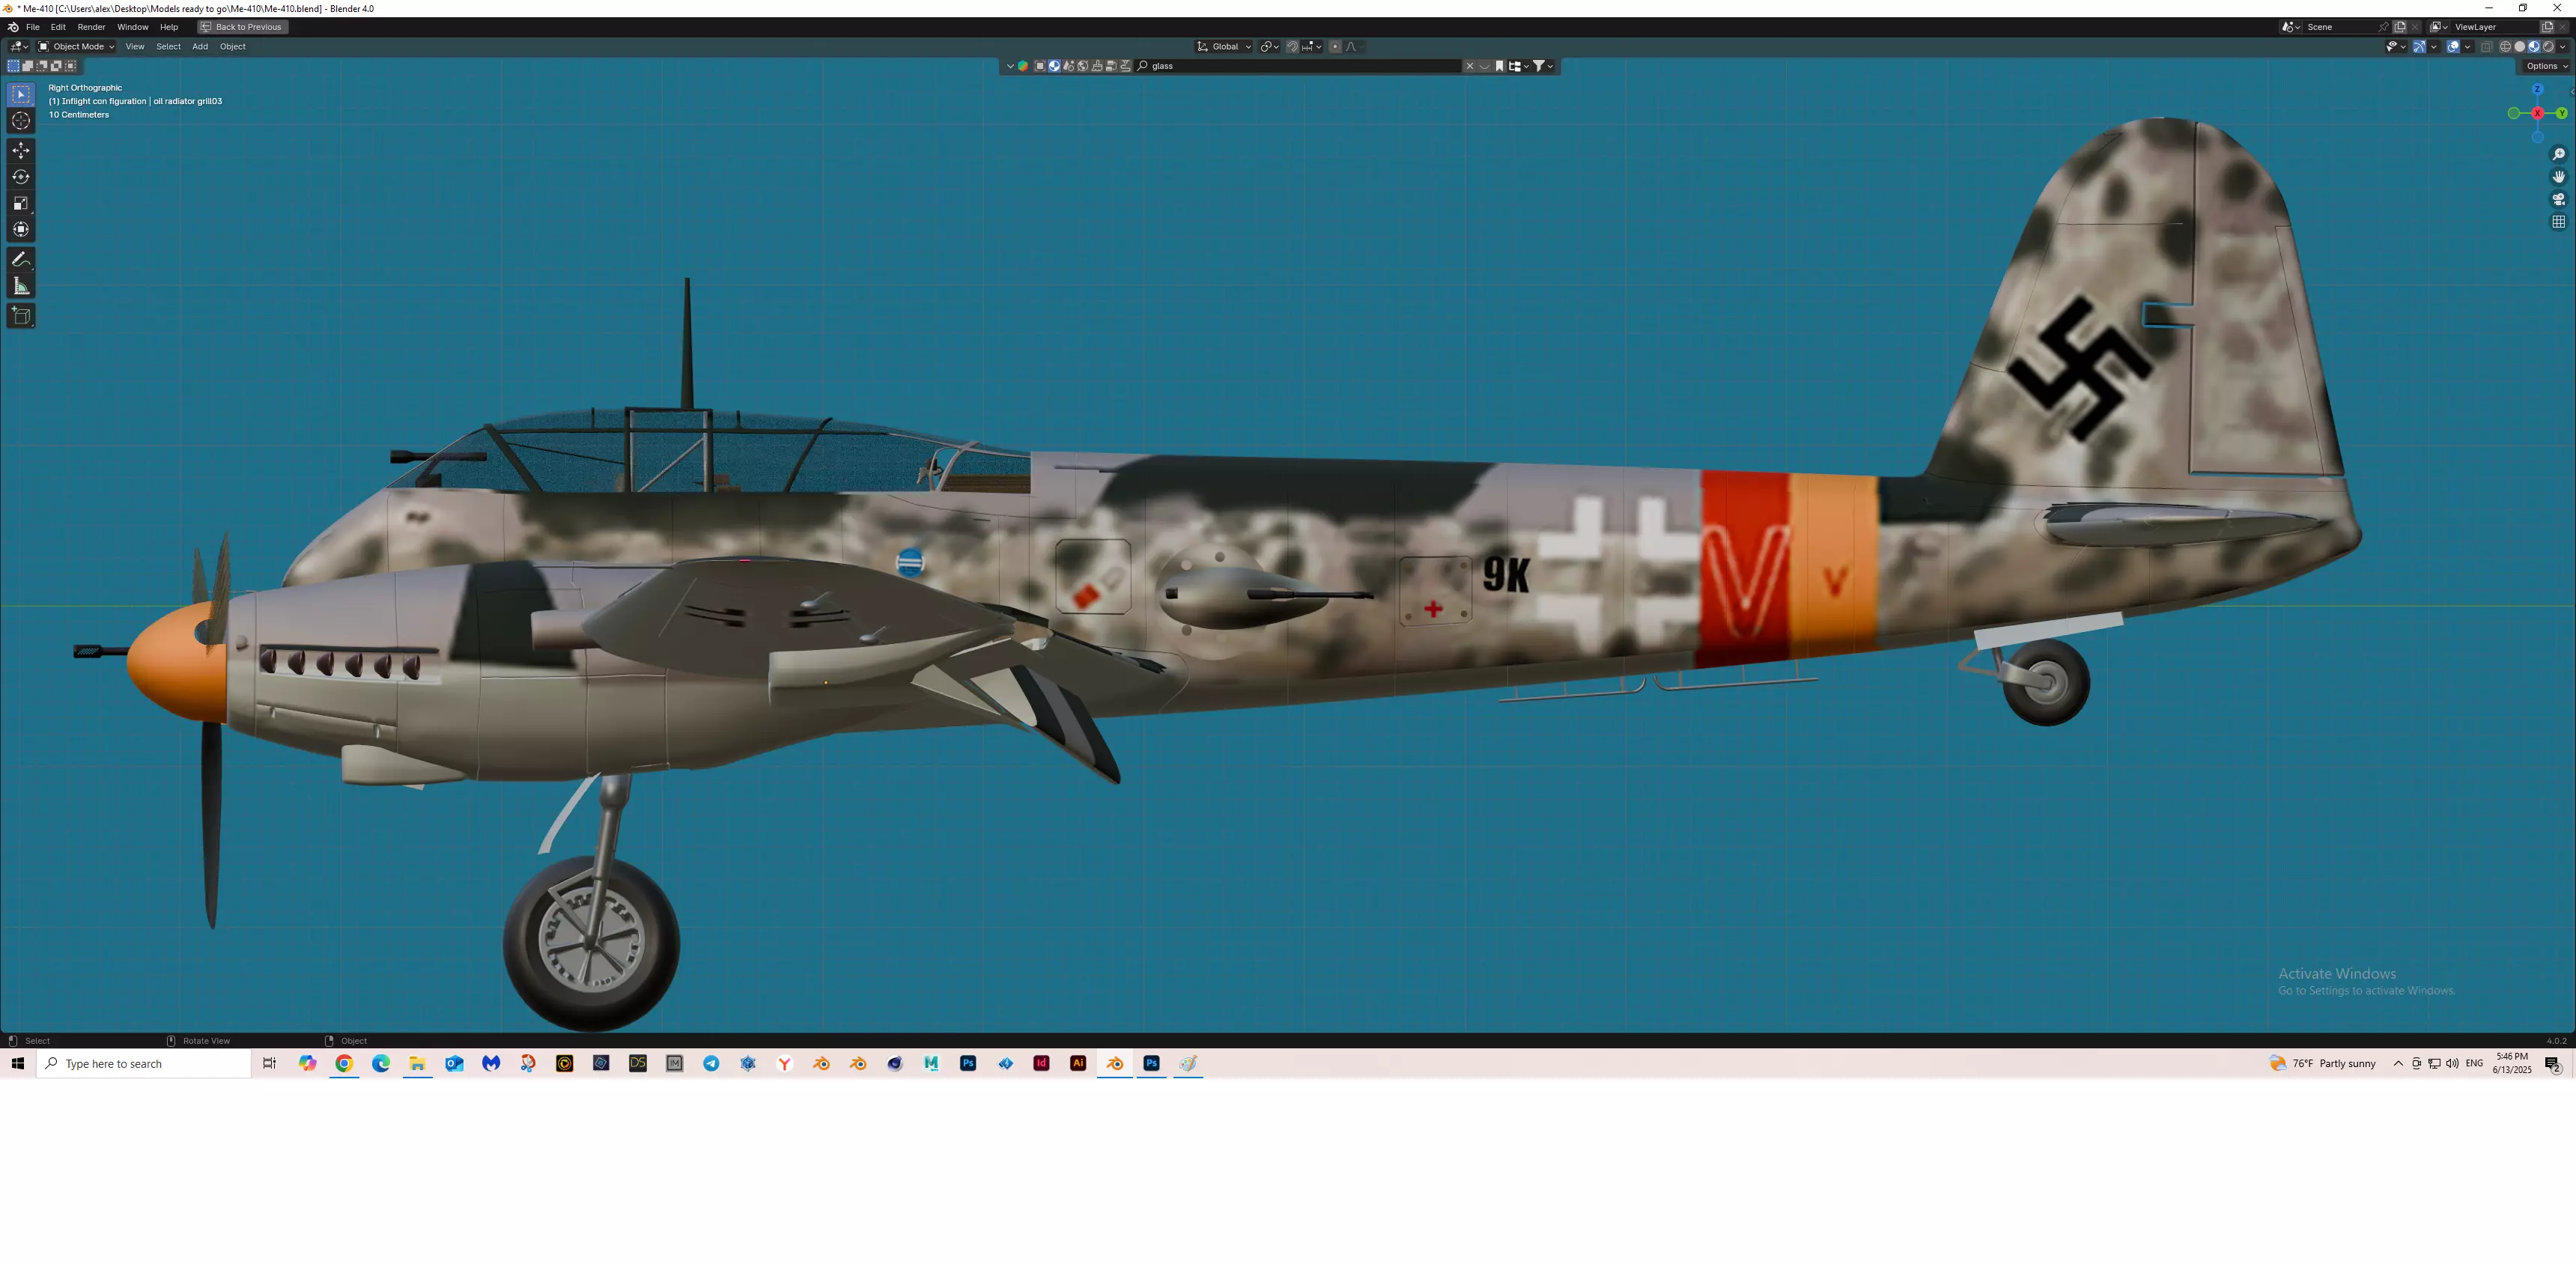Select the Add Cube tool
Screen dimensions: 2576x1264
[x=21, y=316]
